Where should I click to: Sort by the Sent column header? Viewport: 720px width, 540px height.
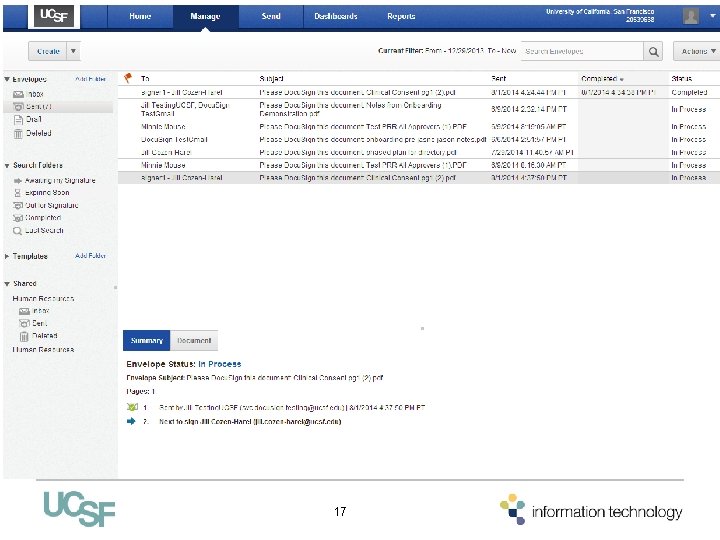coord(499,79)
